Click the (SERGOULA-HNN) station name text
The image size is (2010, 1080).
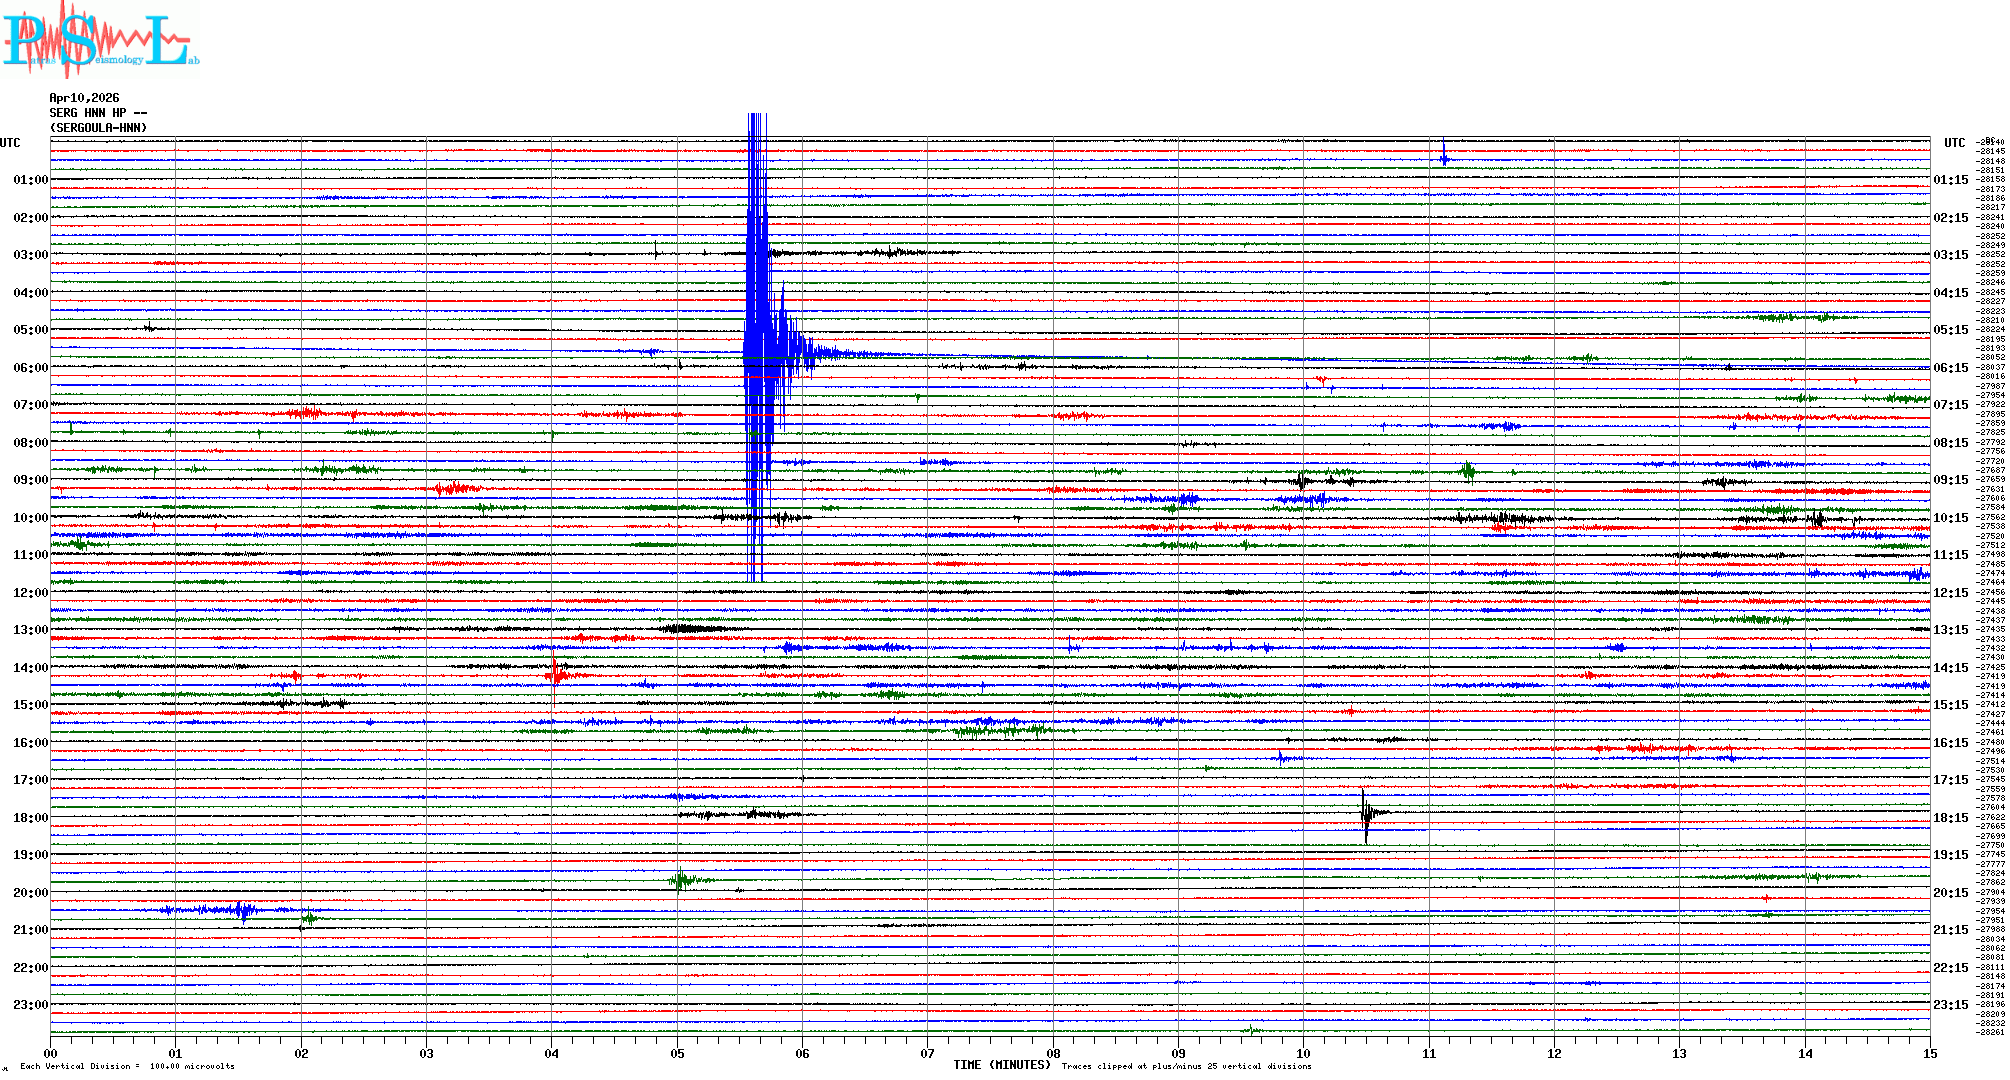click(98, 128)
